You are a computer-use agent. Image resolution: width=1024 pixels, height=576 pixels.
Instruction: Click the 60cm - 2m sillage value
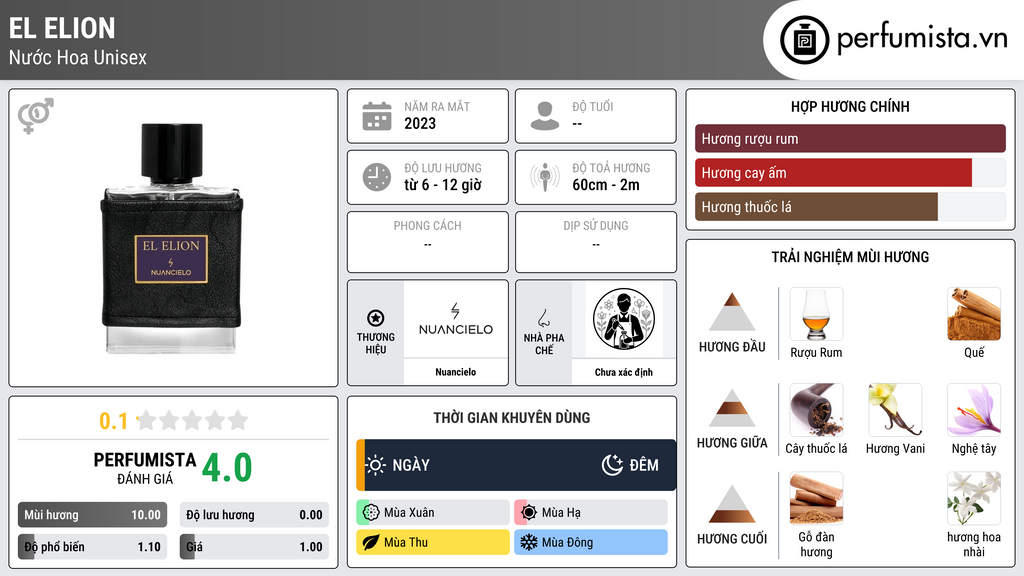(606, 185)
